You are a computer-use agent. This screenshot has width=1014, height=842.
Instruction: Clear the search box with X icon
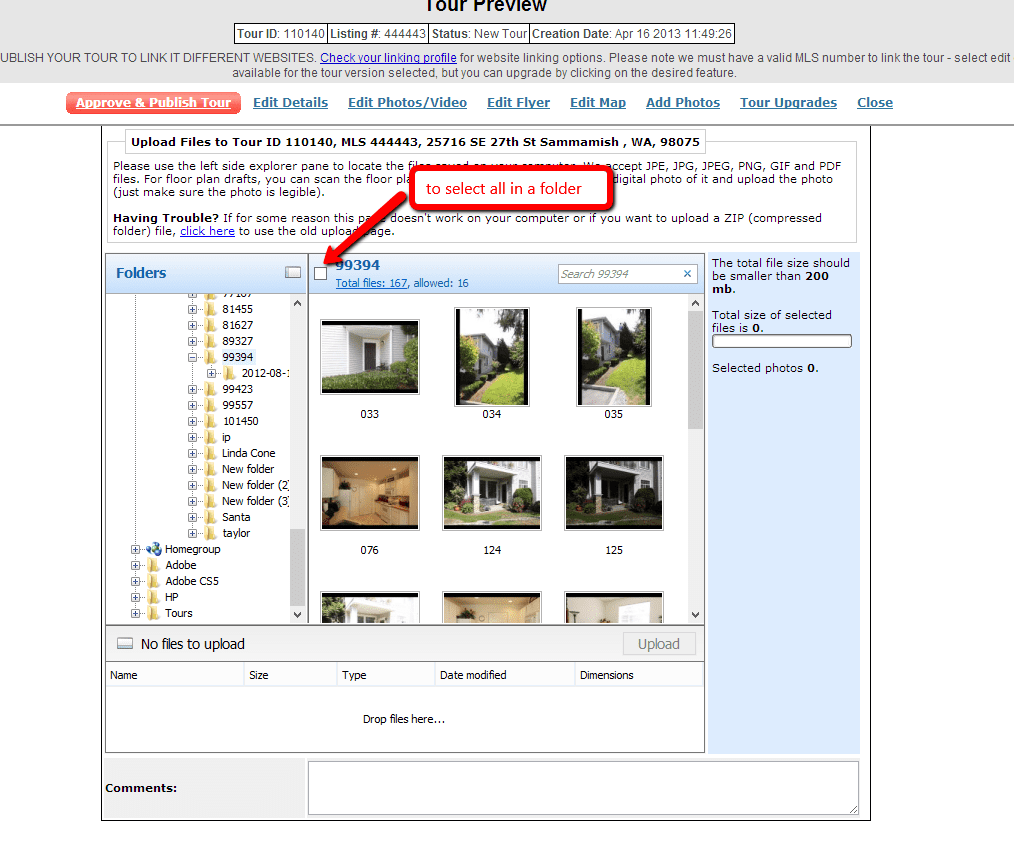687,274
